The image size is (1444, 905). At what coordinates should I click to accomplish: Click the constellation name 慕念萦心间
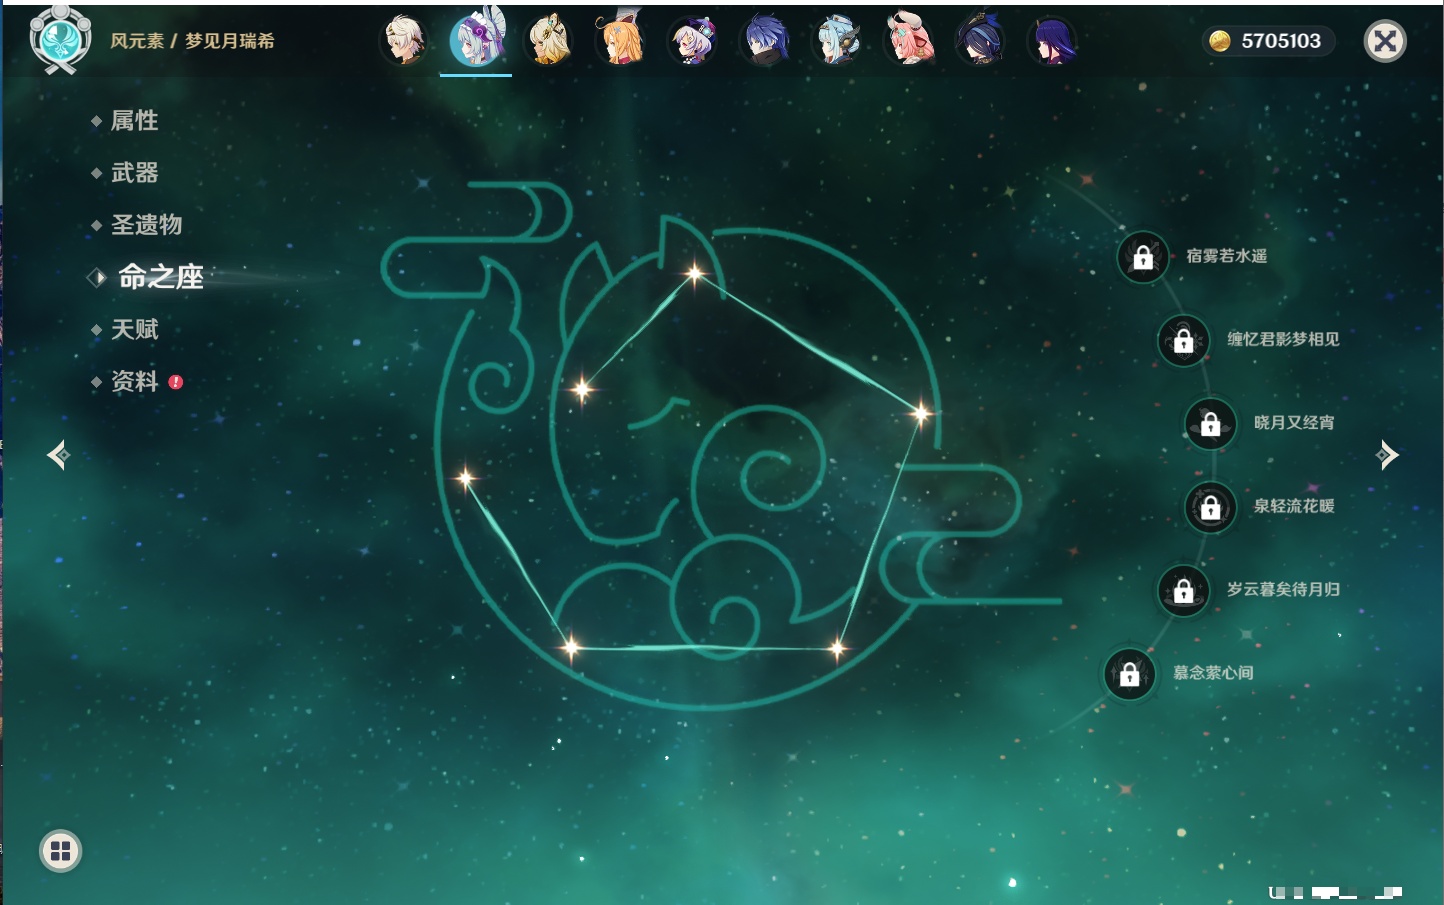tap(1213, 672)
